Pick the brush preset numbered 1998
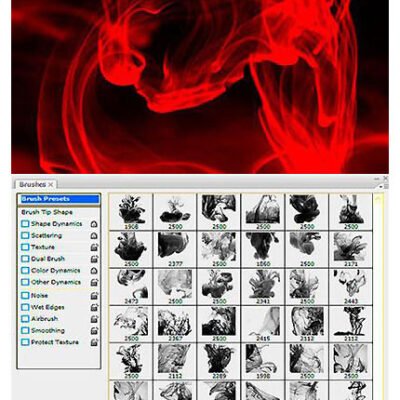The image size is (400, 400). click(263, 362)
